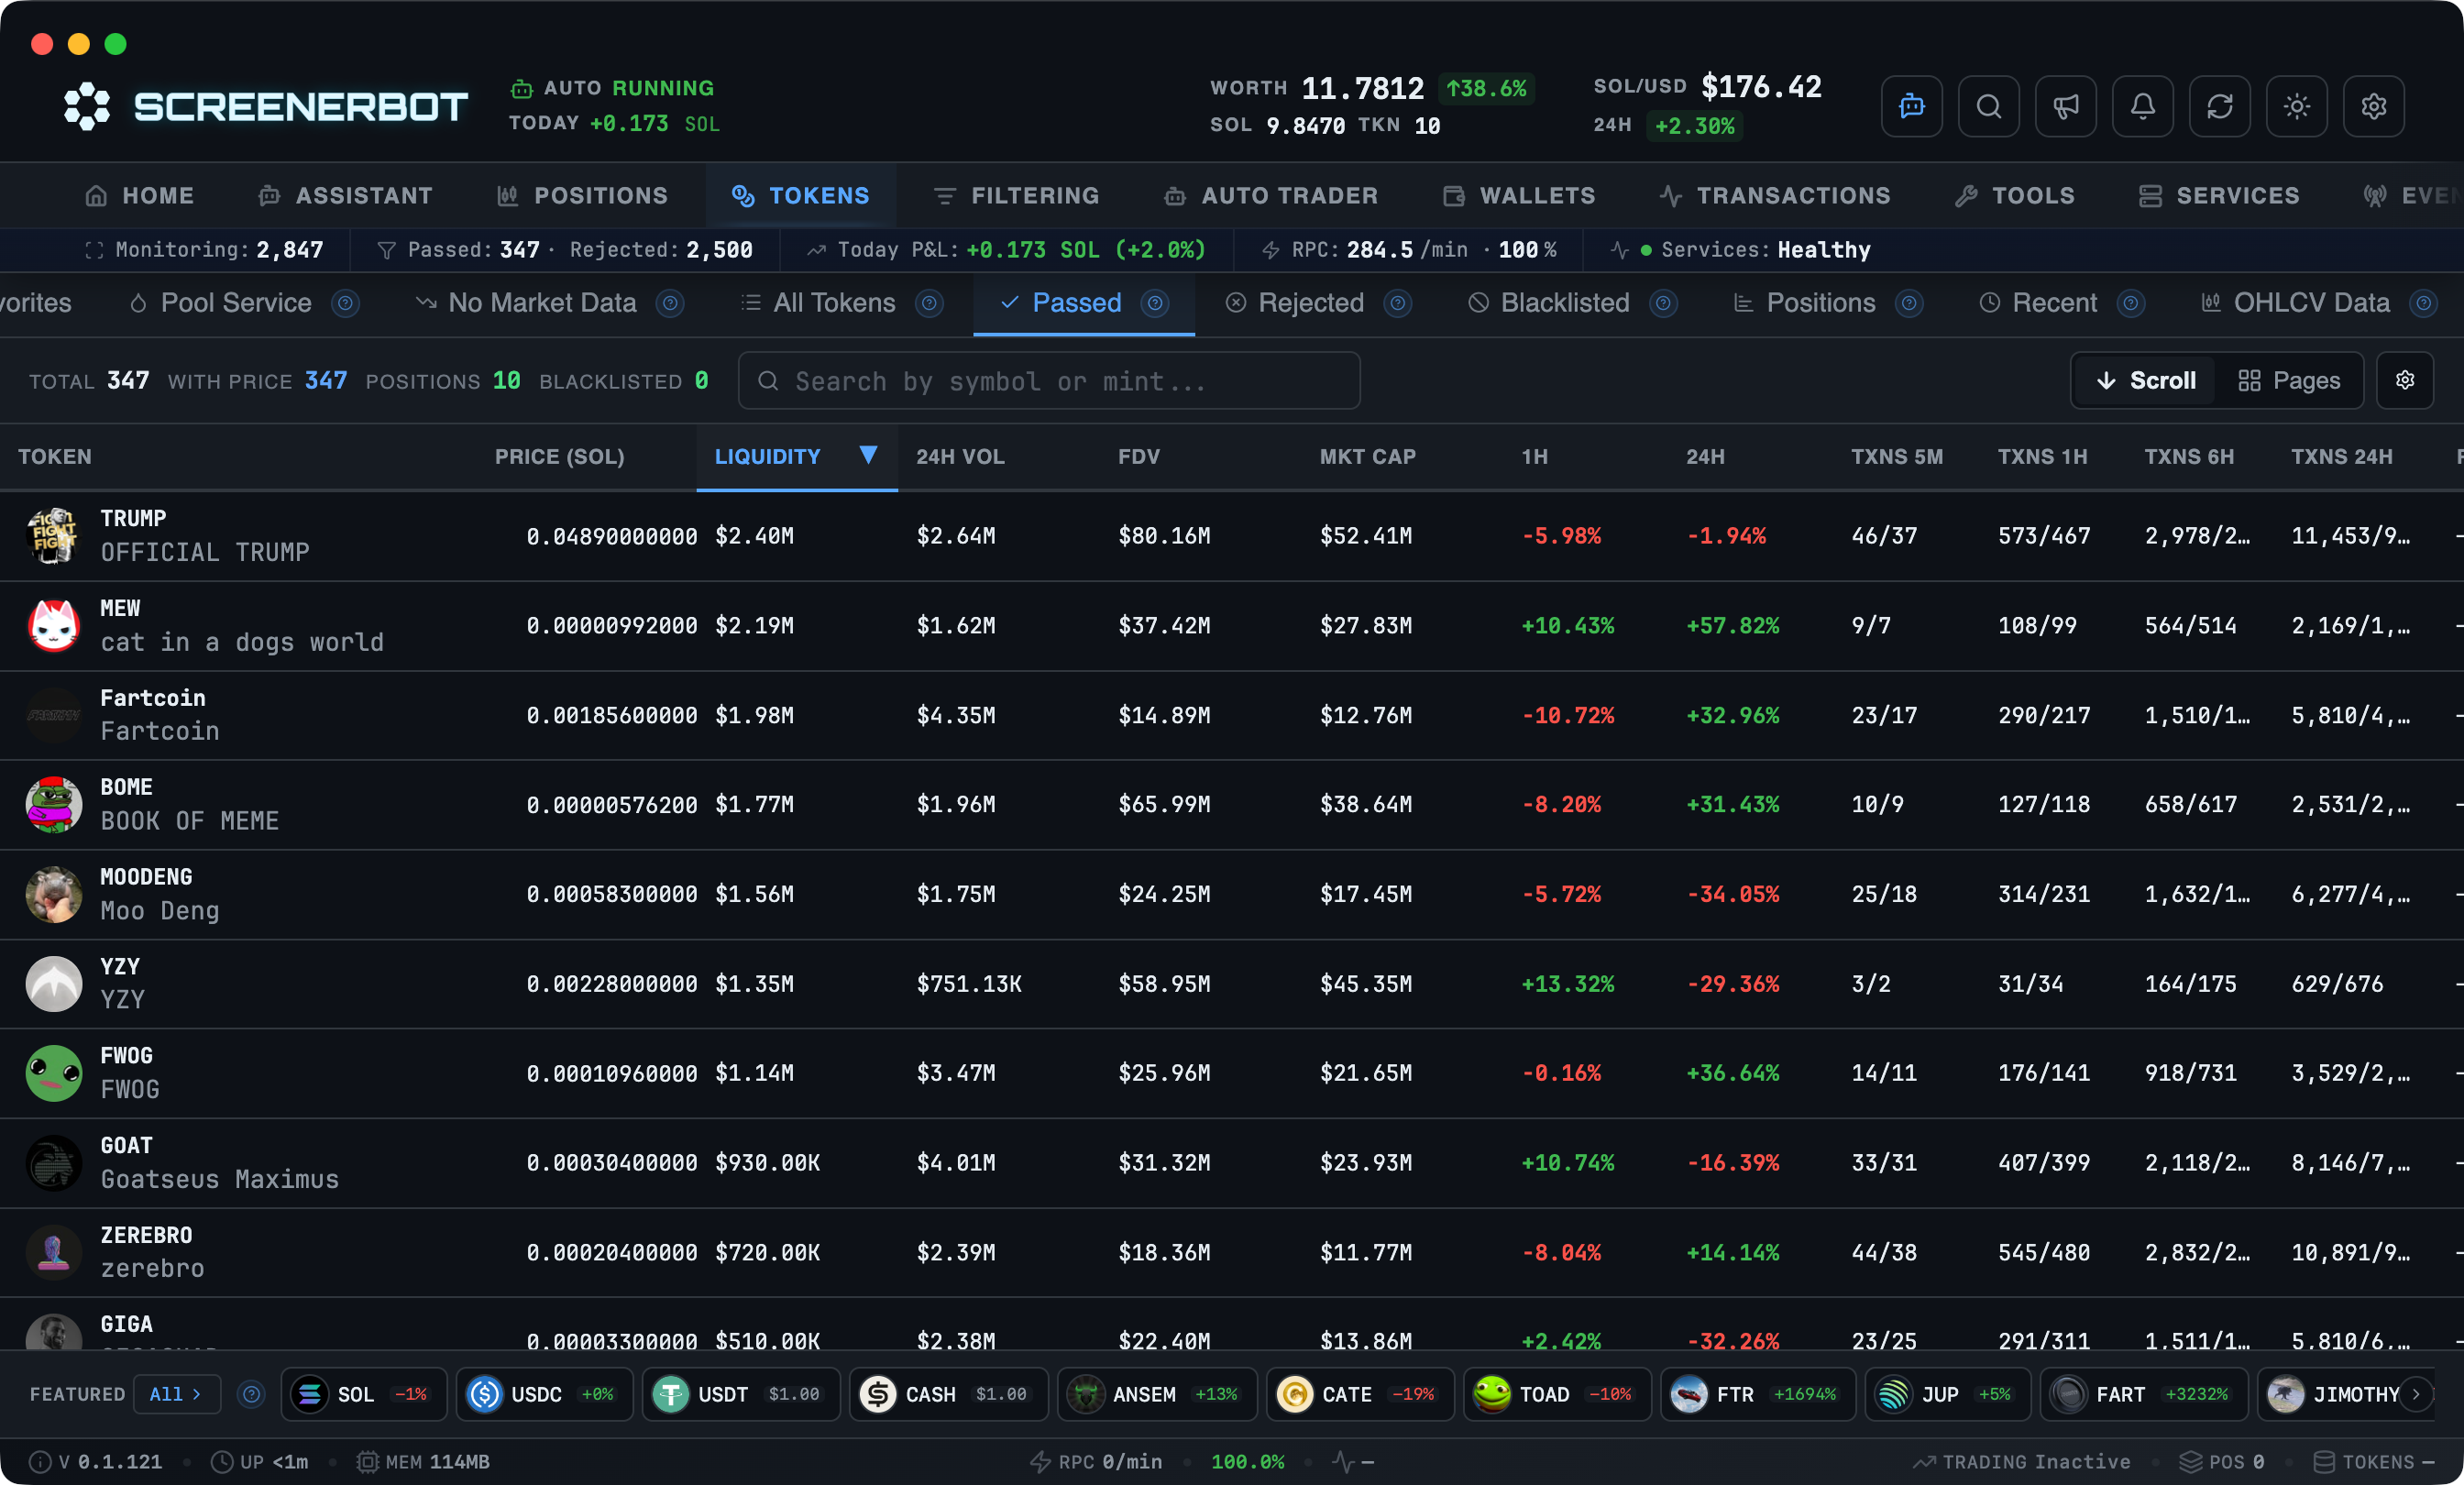Switch view mode to Pages
The image size is (2464, 1485).
click(2289, 380)
